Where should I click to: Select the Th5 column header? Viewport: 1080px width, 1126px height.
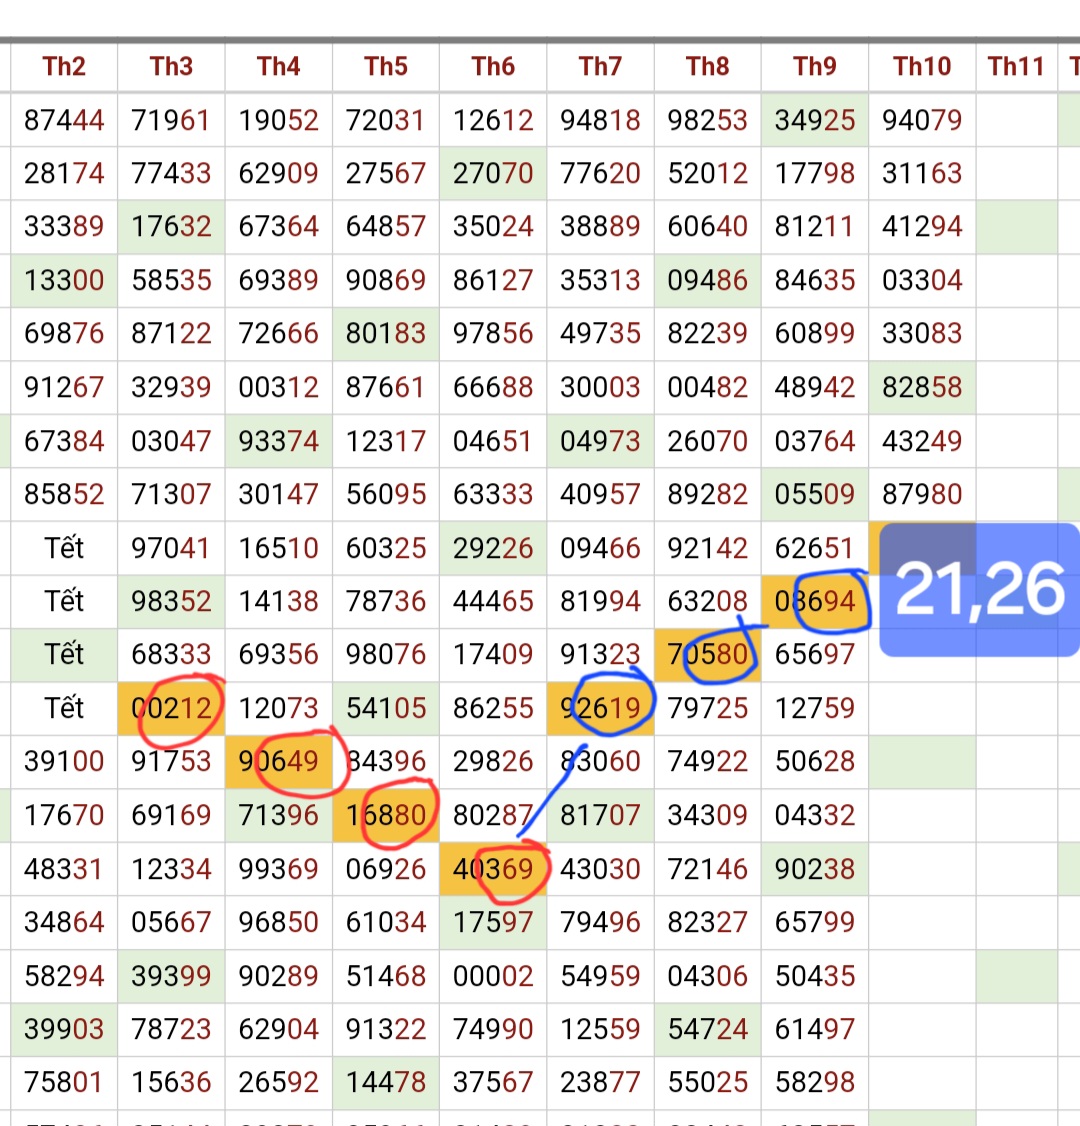coord(386,67)
